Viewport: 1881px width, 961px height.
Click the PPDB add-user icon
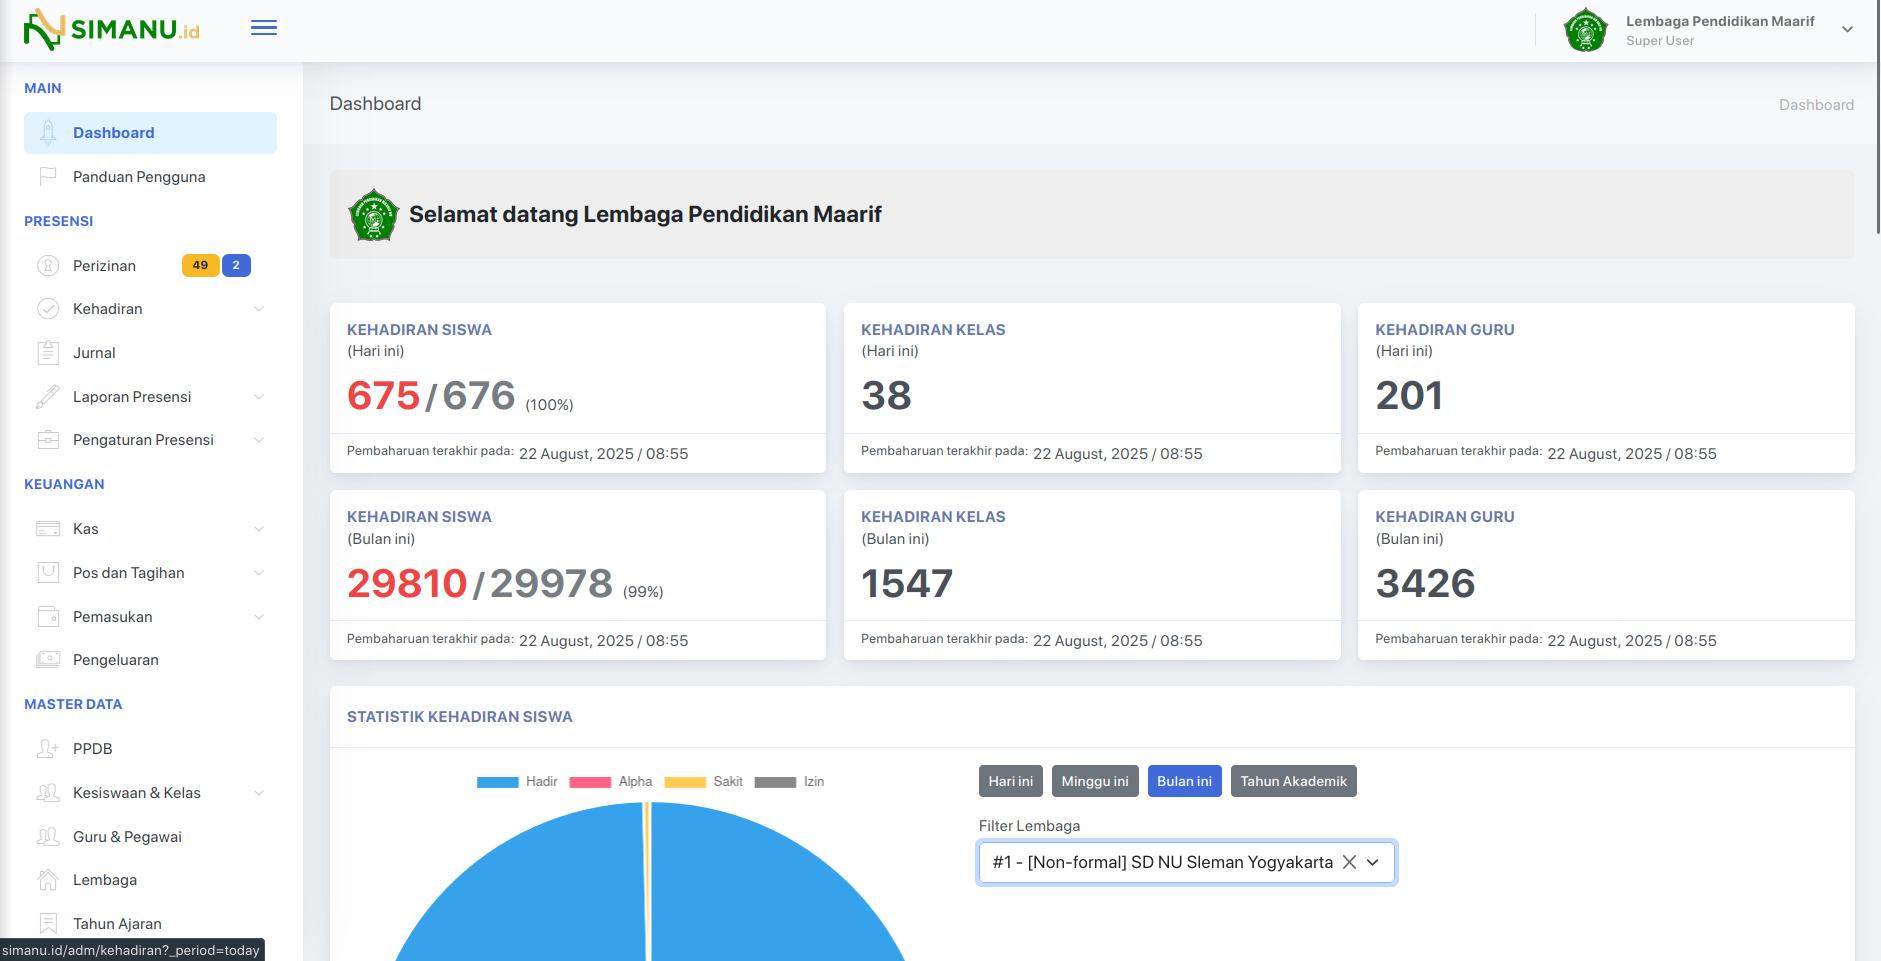[x=48, y=748]
